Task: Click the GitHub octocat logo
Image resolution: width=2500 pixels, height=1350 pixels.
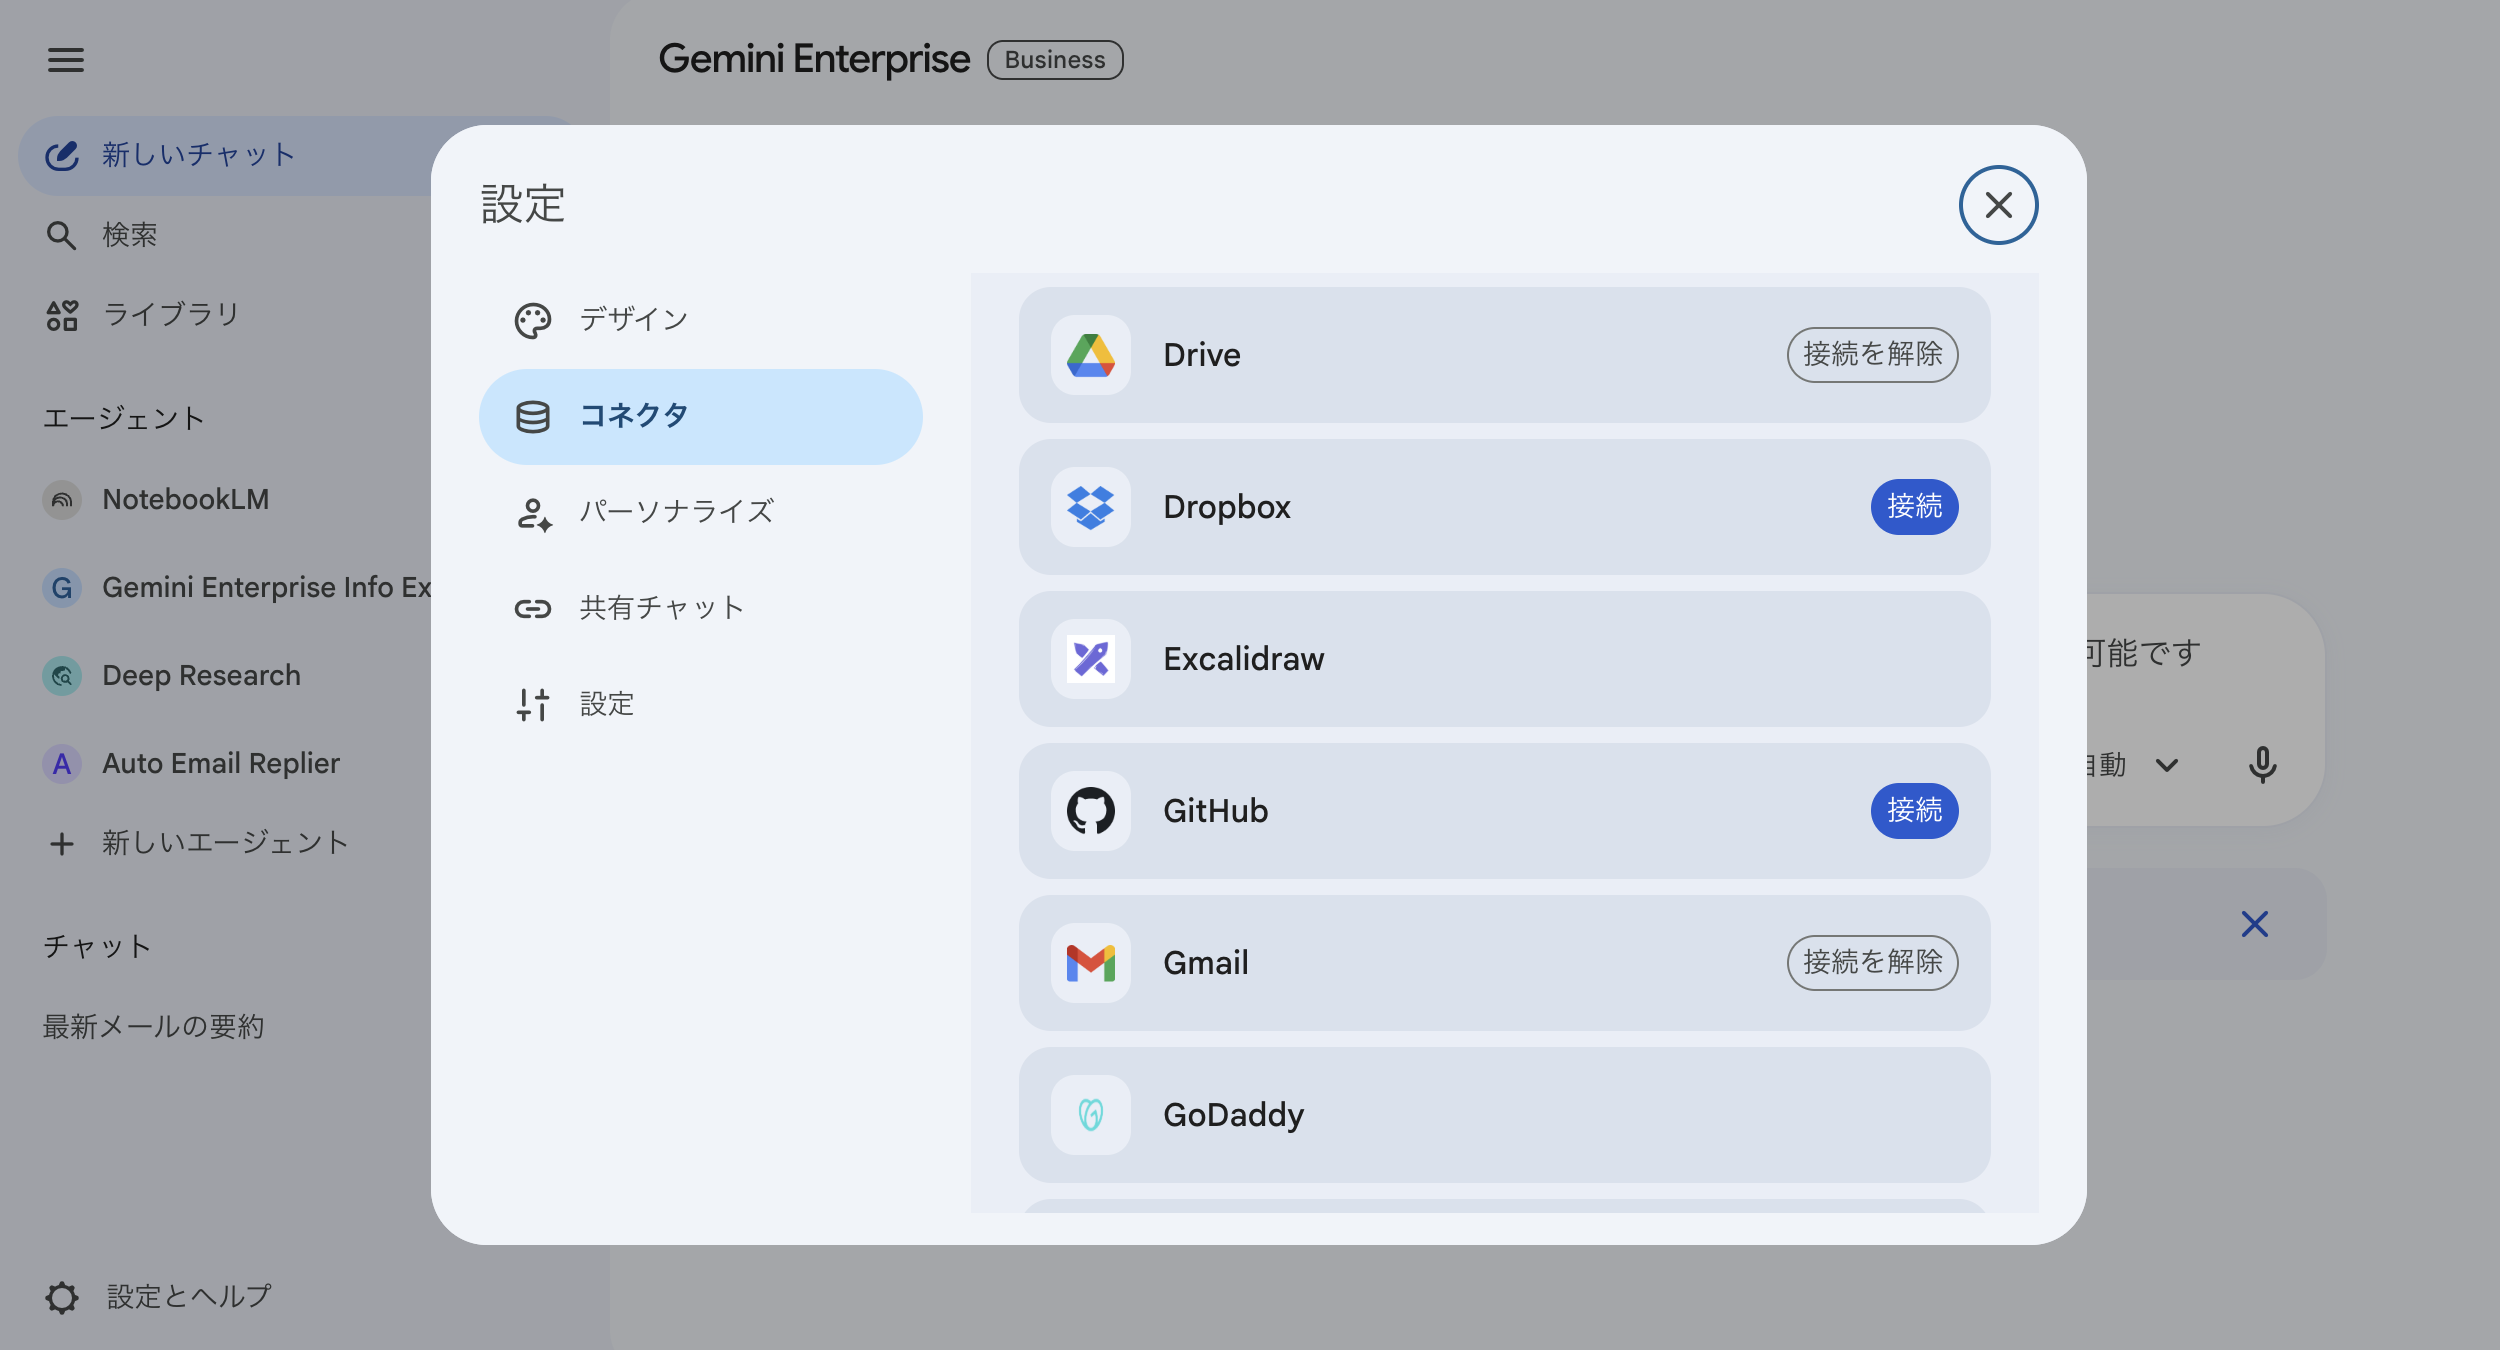Action: (x=1091, y=811)
